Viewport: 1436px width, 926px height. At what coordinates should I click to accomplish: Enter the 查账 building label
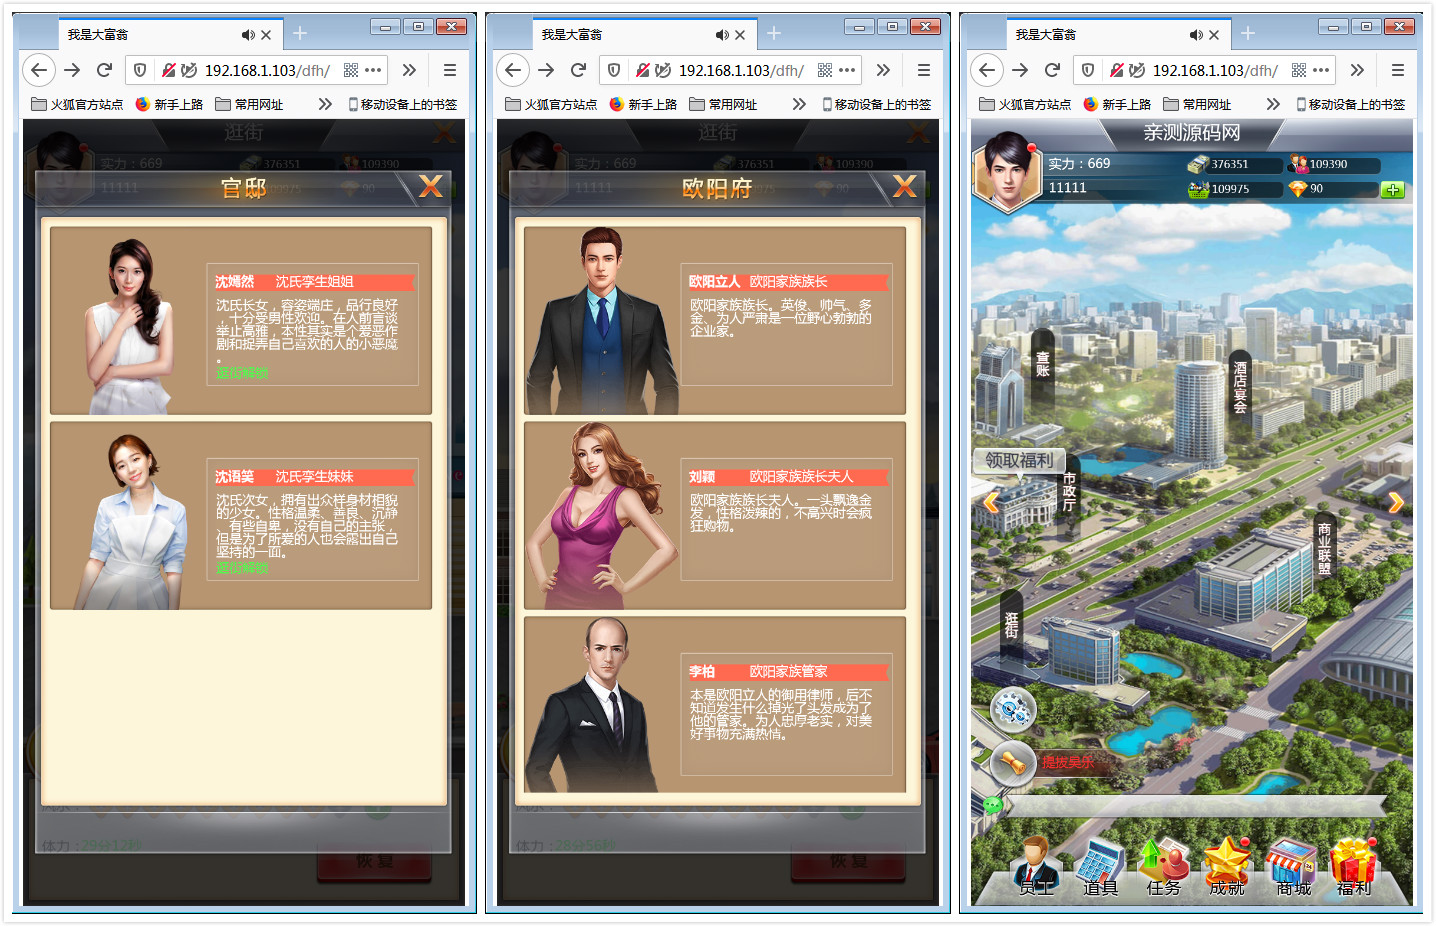(1042, 364)
